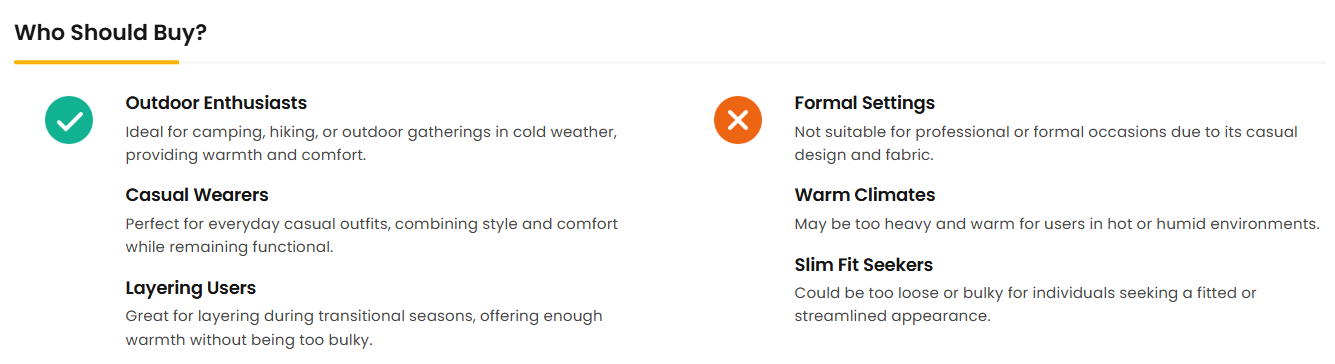Click the hot or humid environments description
Viewport: 1335px width, 364px height.
1057,224
